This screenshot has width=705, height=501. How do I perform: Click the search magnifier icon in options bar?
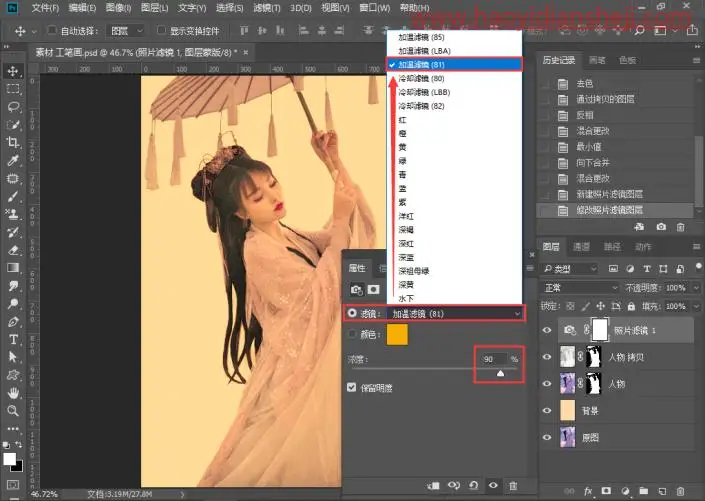639,31
